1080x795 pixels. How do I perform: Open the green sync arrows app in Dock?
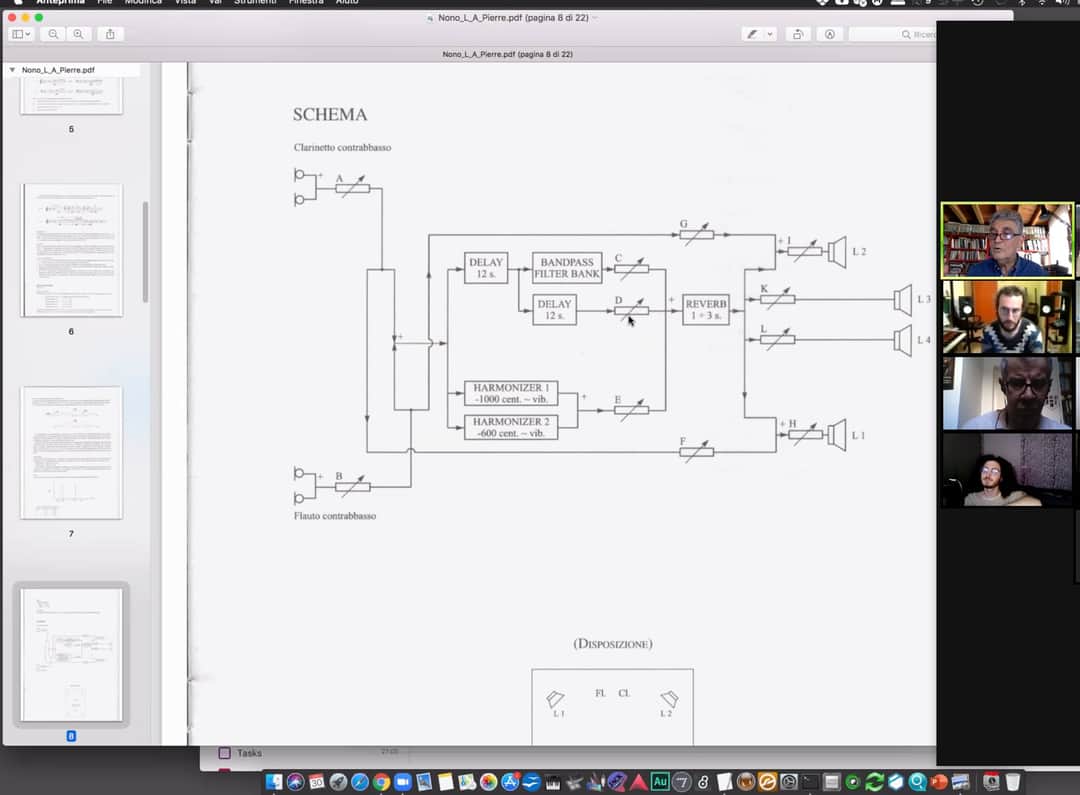pos(874,781)
